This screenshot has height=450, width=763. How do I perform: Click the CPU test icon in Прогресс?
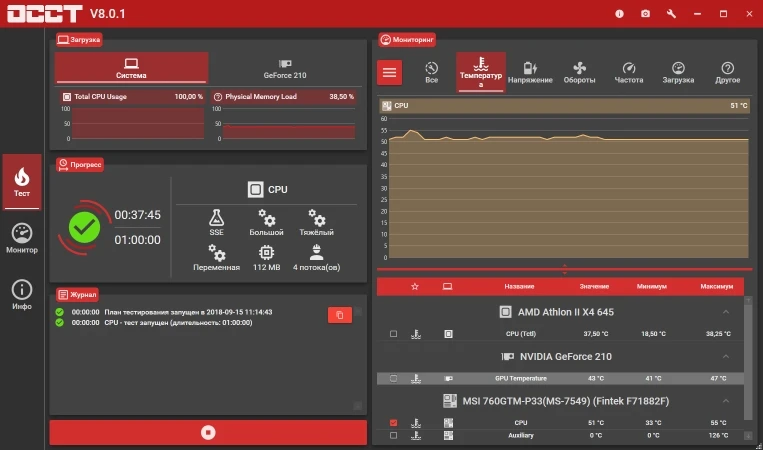click(x=255, y=189)
